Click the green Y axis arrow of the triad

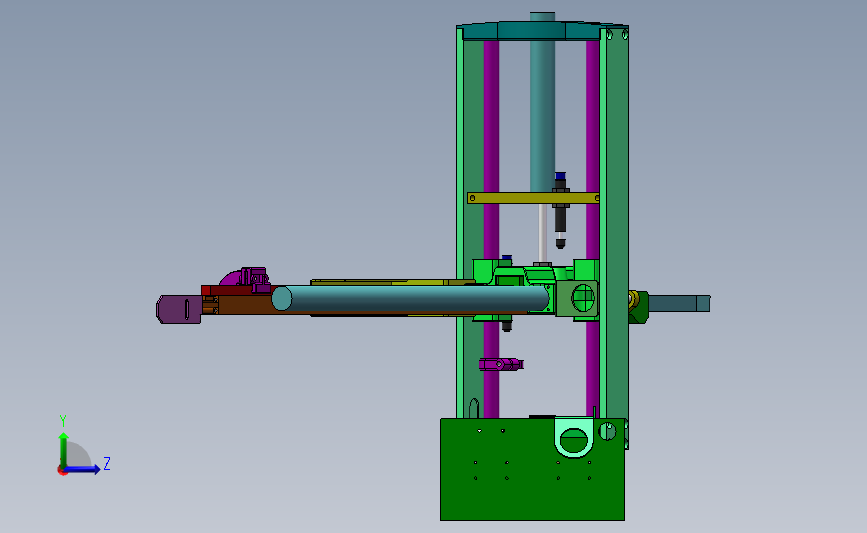tap(63, 449)
